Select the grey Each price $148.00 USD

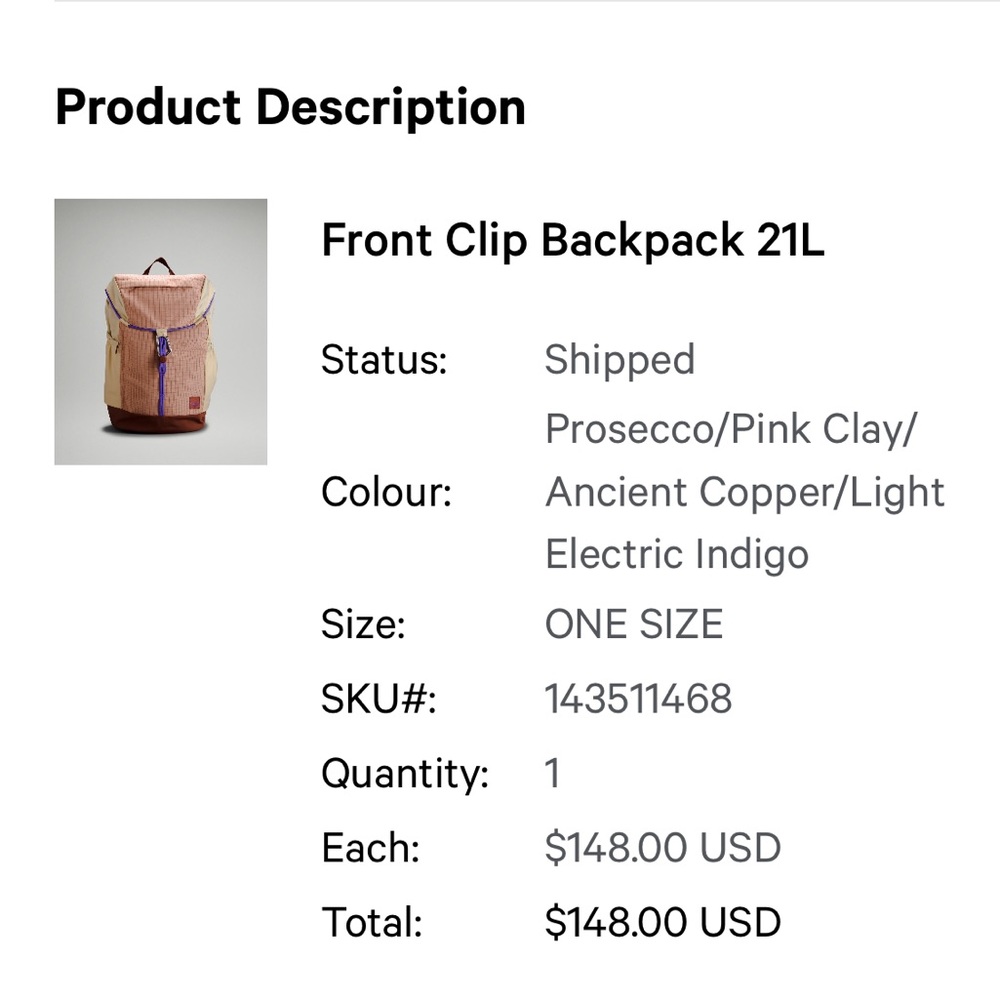click(x=662, y=848)
